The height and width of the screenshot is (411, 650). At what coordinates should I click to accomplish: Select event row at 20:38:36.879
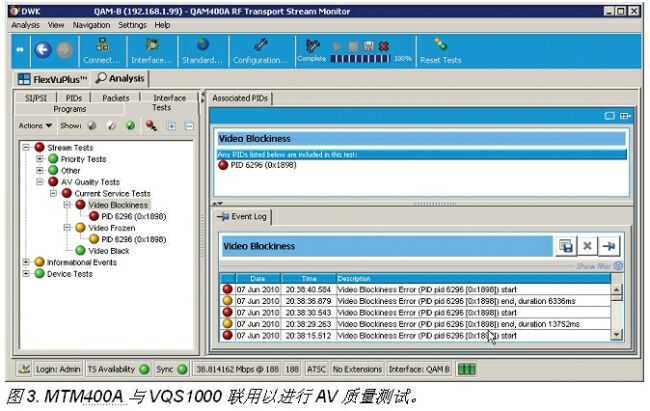(415, 301)
